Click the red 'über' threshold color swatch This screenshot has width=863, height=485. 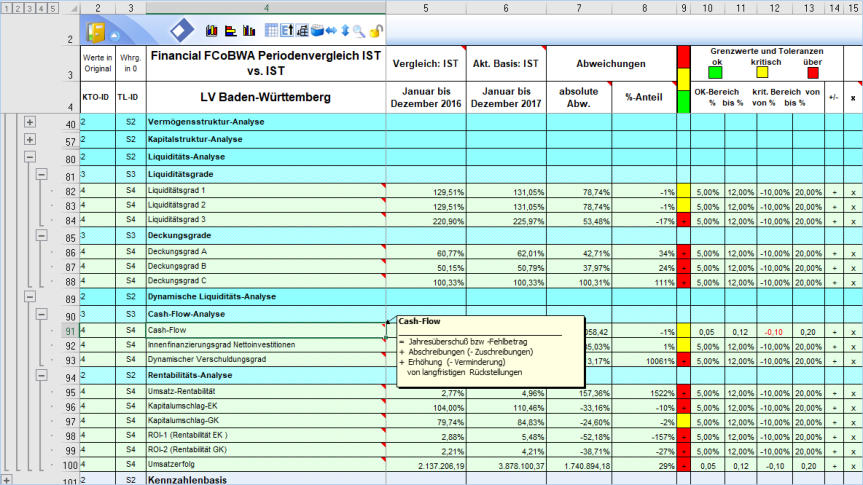coord(813,72)
